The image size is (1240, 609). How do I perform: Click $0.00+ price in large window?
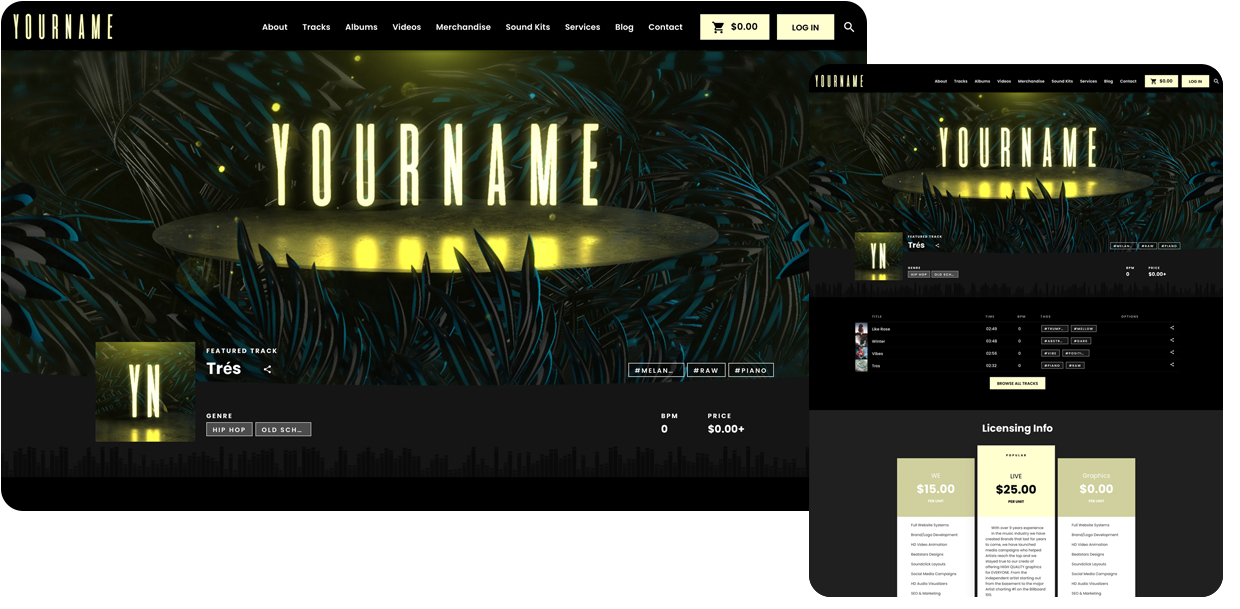[x=726, y=429]
